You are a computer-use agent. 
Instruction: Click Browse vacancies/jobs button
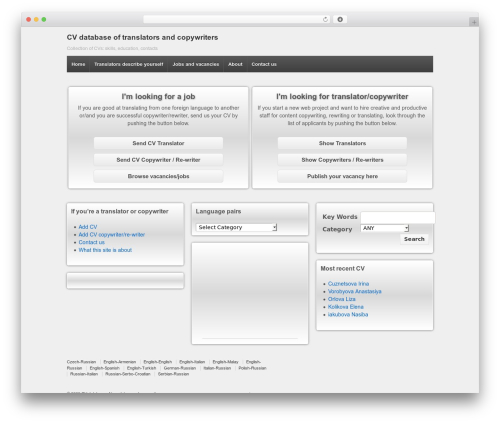click(158, 176)
